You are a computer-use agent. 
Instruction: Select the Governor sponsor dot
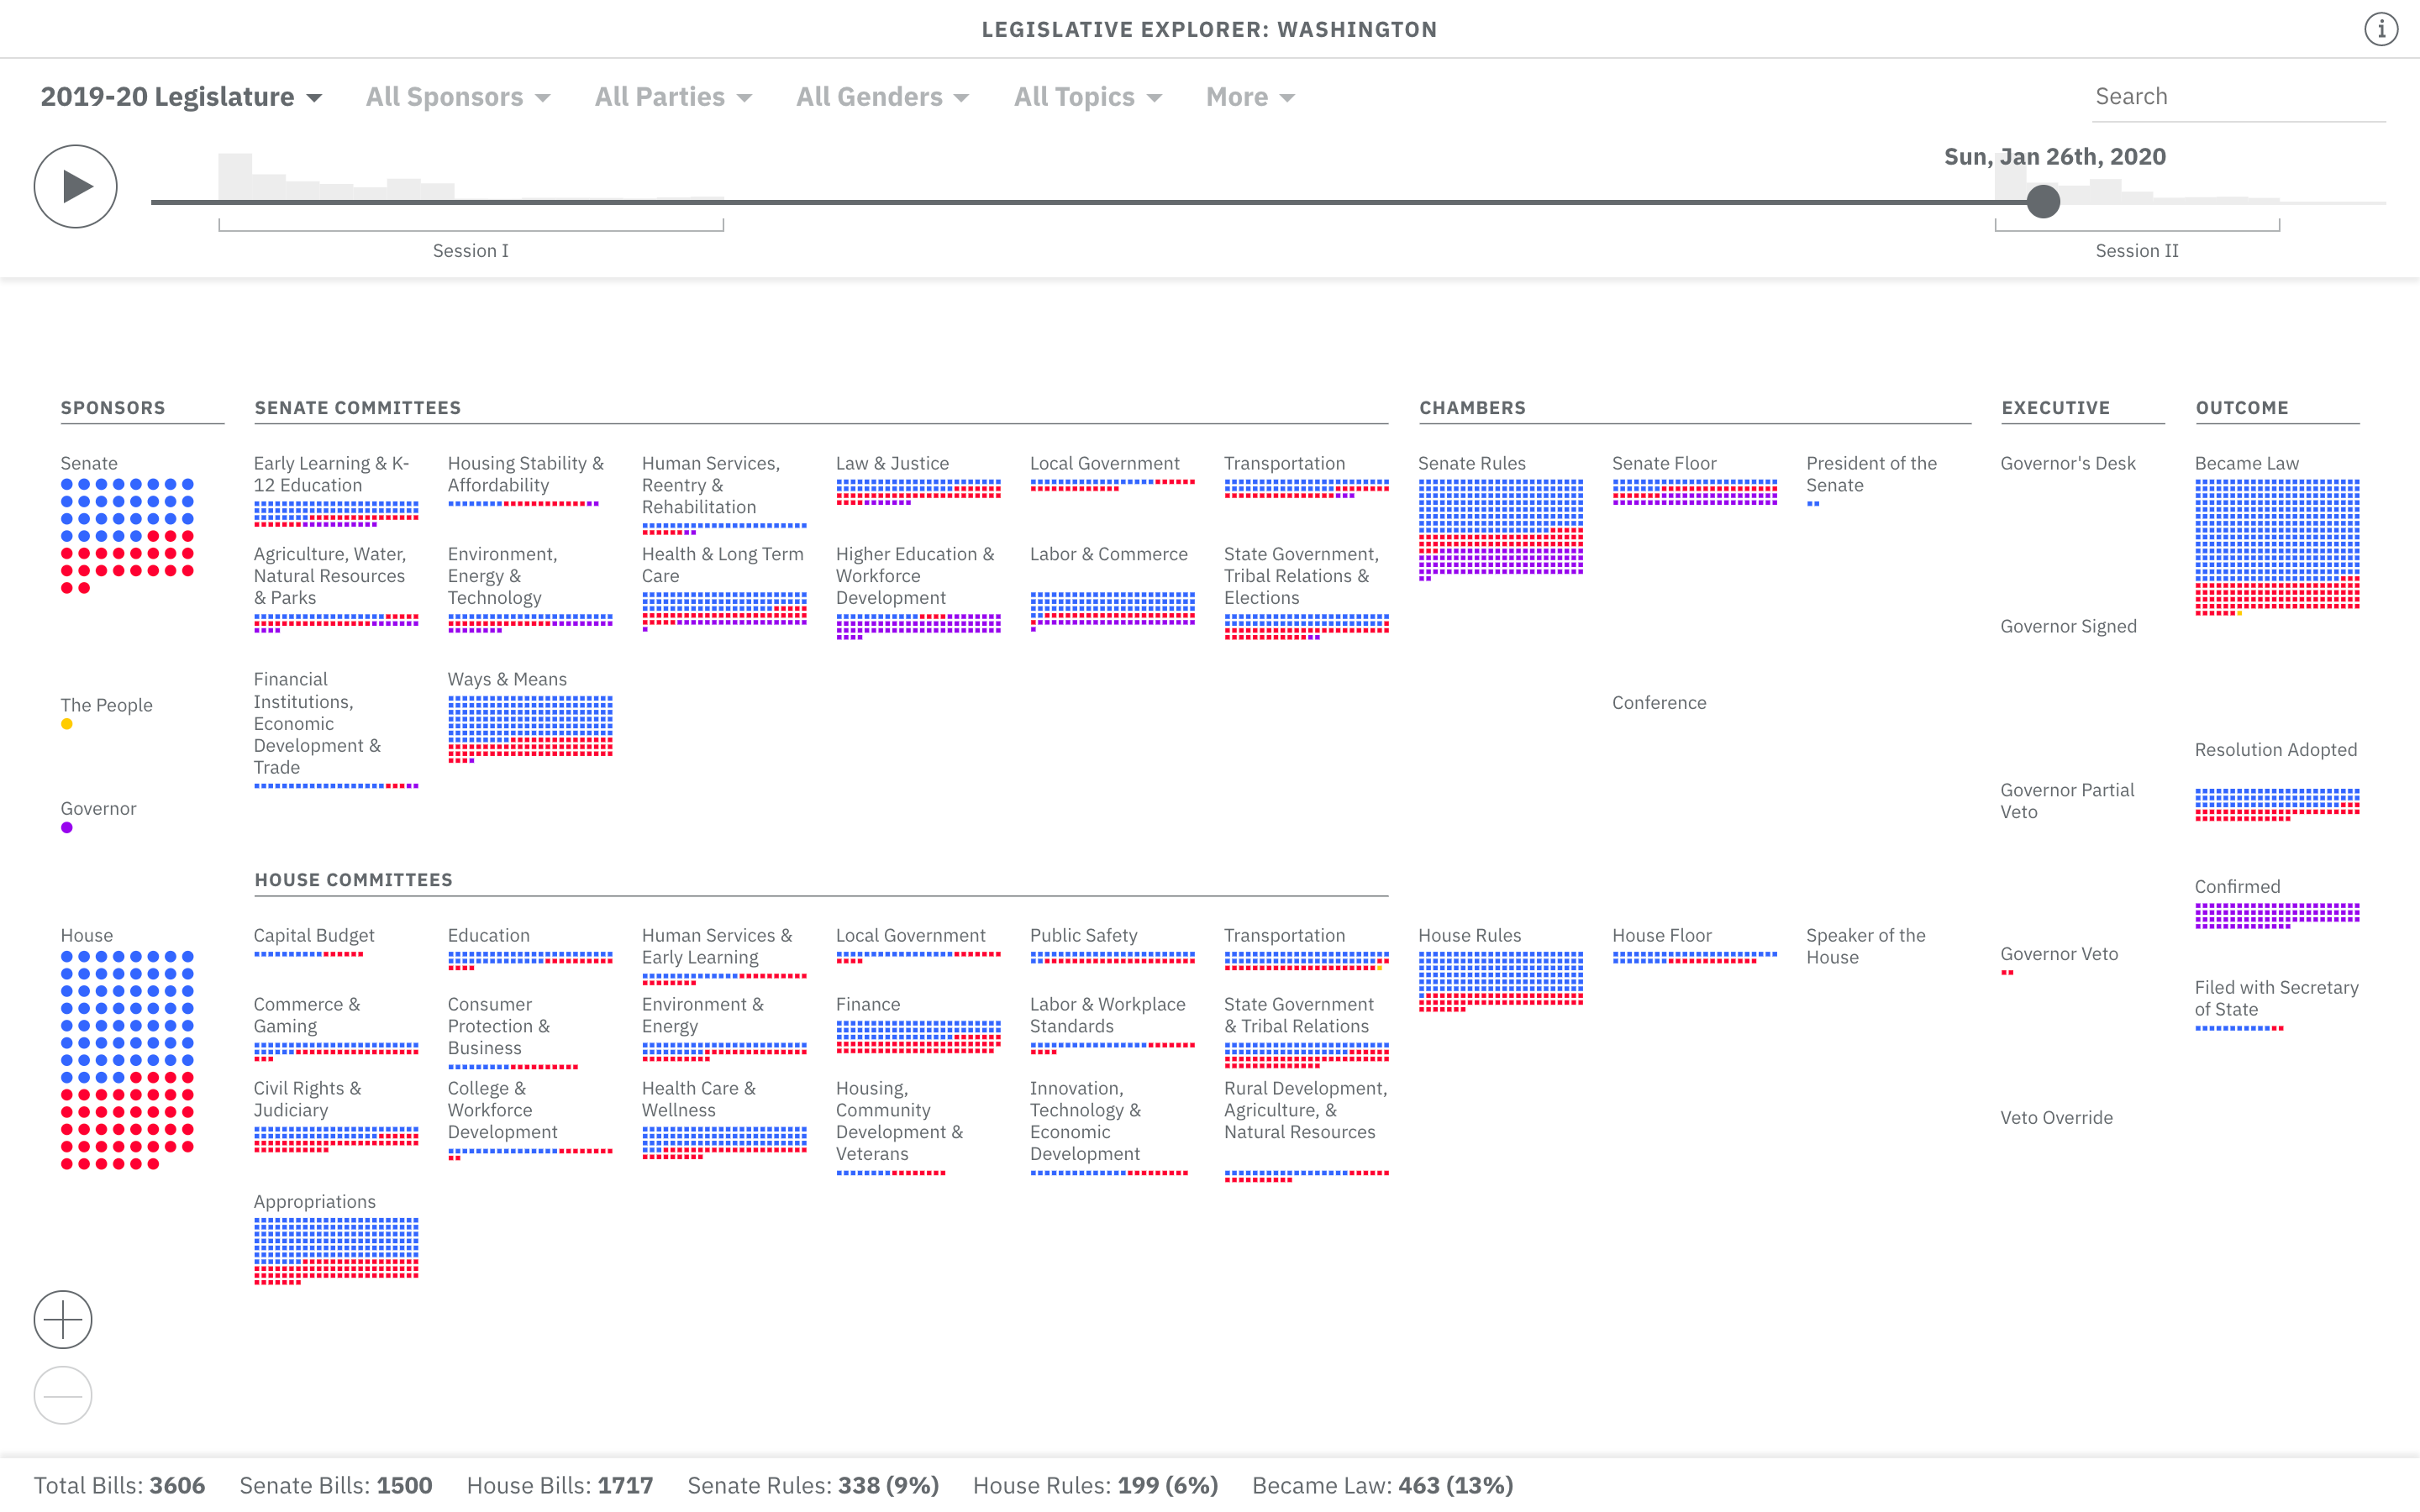(66, 827)
